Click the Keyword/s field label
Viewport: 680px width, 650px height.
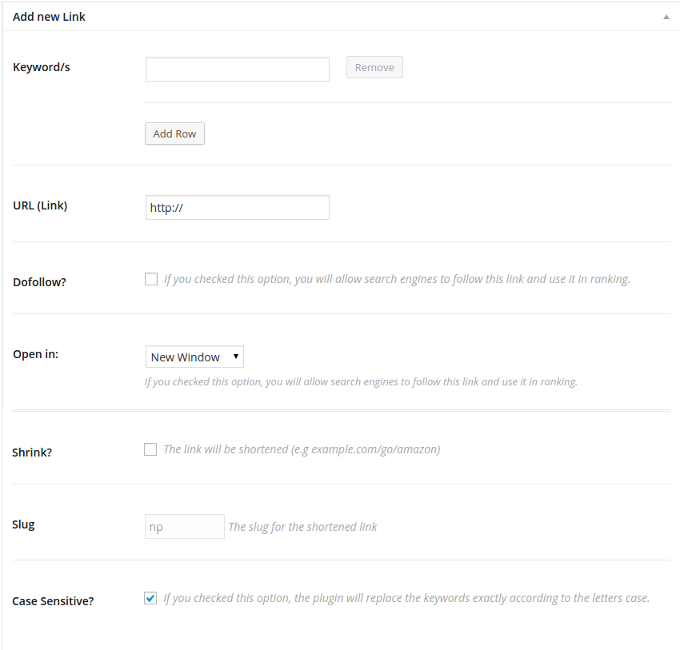(x=41, y=67)
